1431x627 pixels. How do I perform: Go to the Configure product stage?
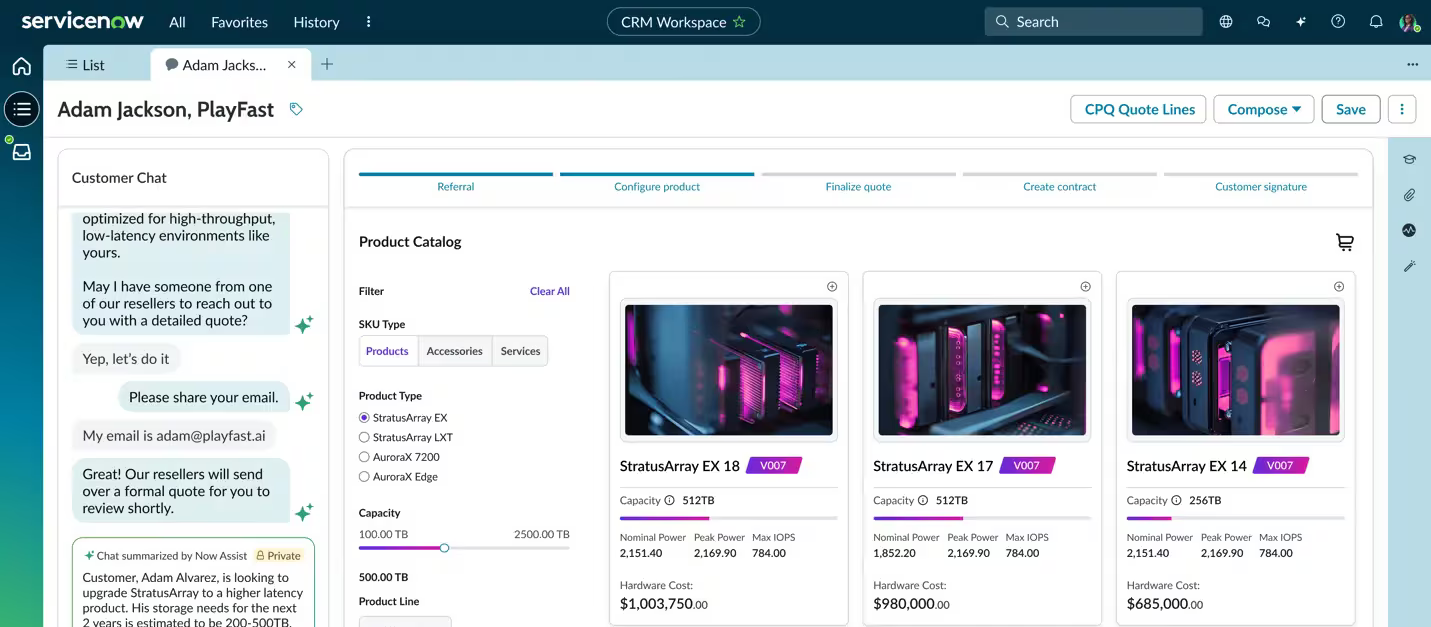pos(657,181)
